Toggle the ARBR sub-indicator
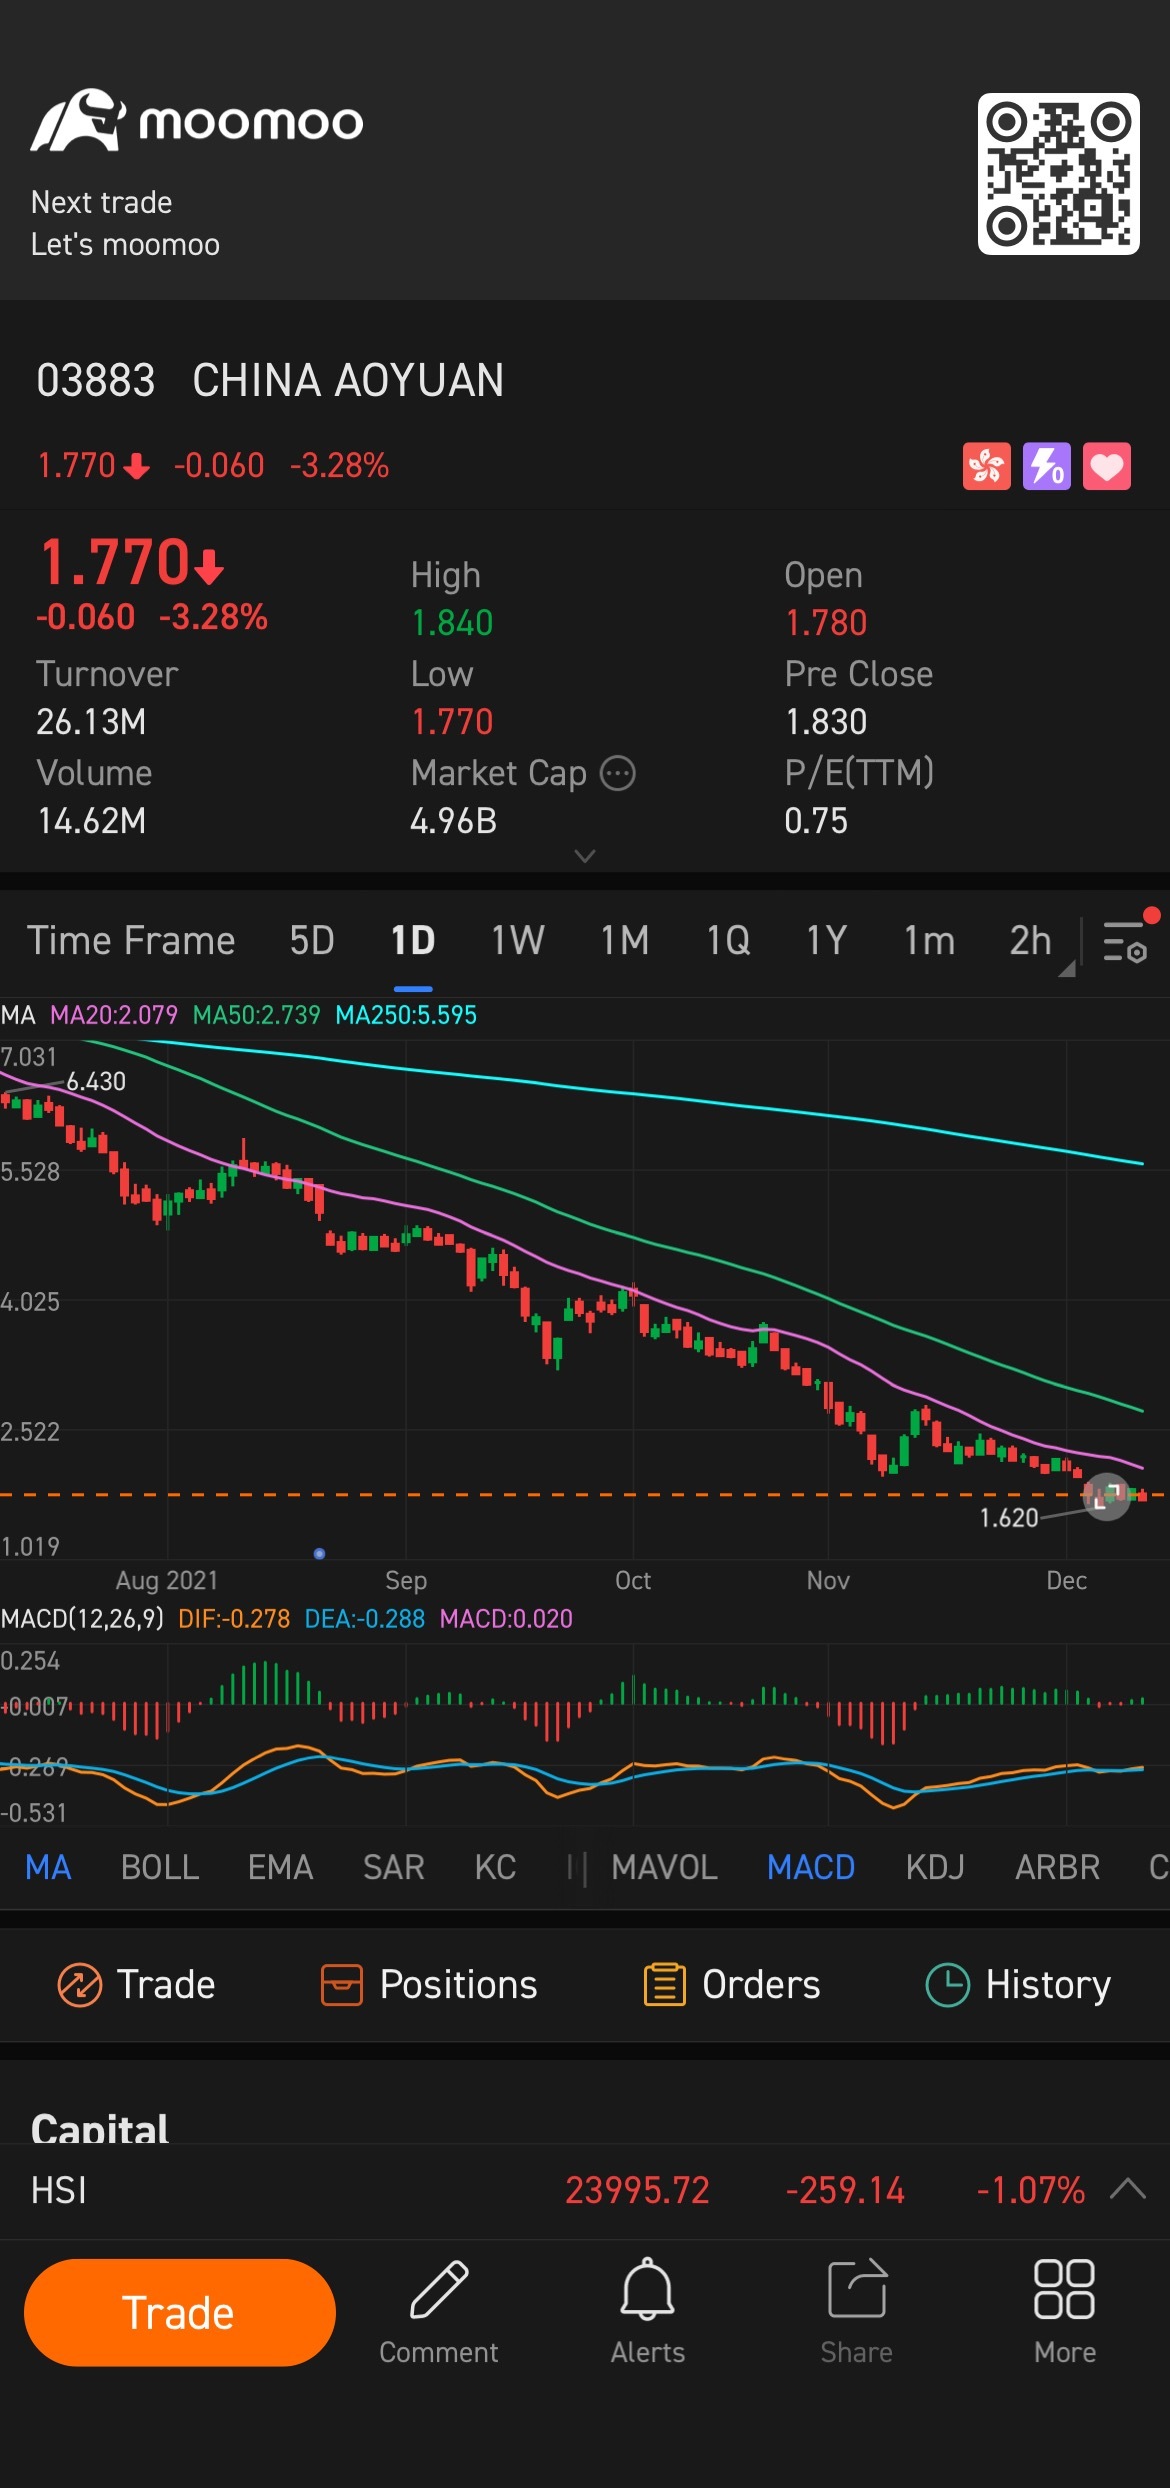 tap(1057, 1867)
